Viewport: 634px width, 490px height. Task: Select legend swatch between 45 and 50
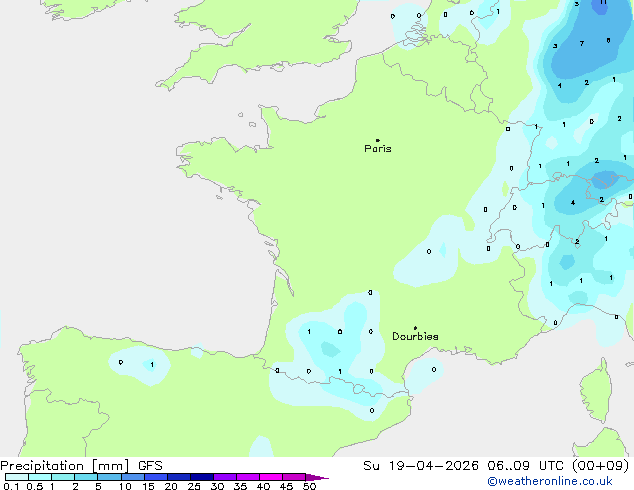point(294,477)
